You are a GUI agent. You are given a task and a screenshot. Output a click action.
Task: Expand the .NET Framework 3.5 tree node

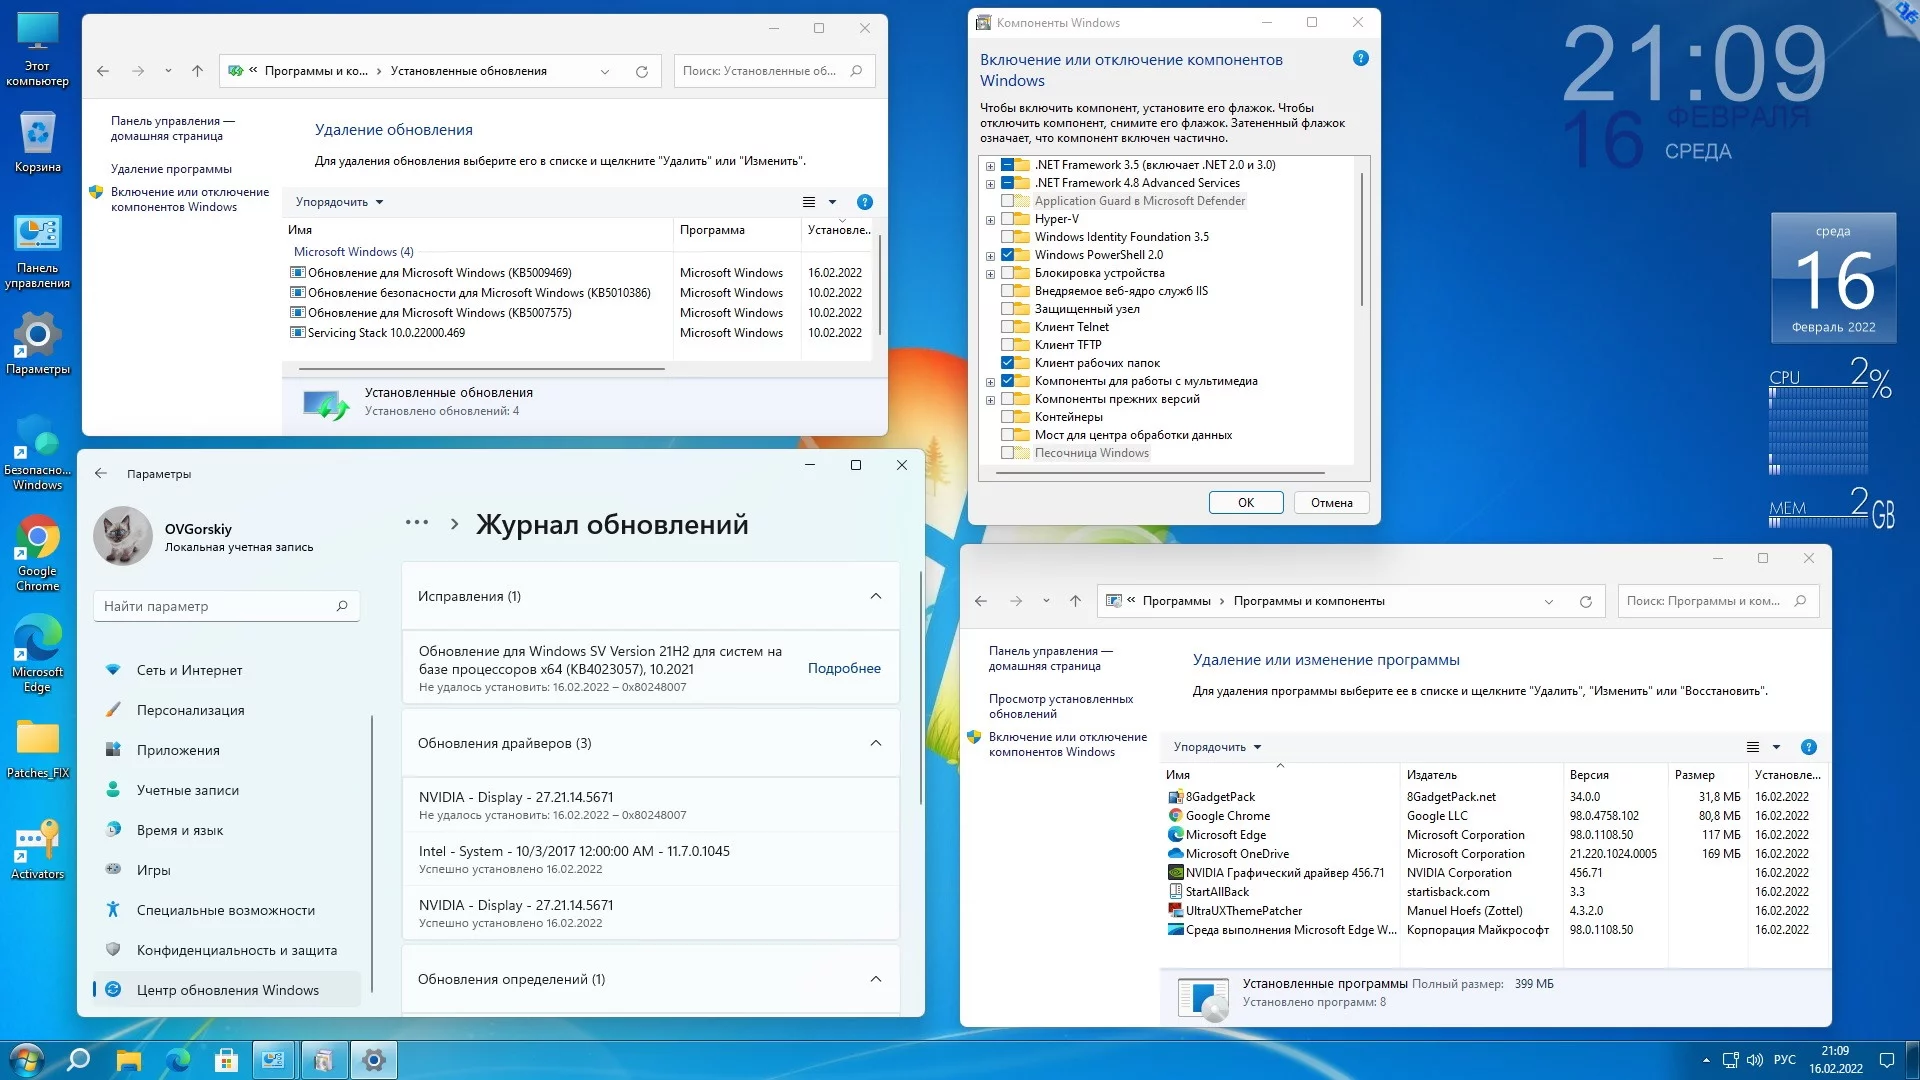pyautogui.click(x=990, y=166)
